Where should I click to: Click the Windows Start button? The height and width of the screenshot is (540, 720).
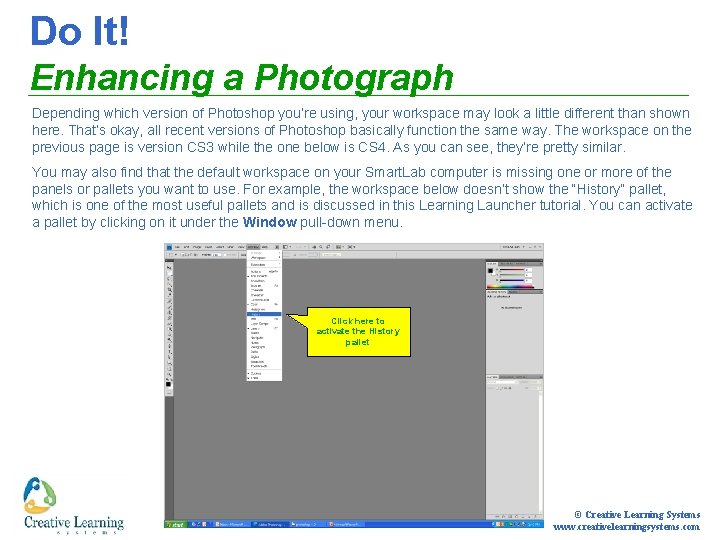[x=175, y=523]
